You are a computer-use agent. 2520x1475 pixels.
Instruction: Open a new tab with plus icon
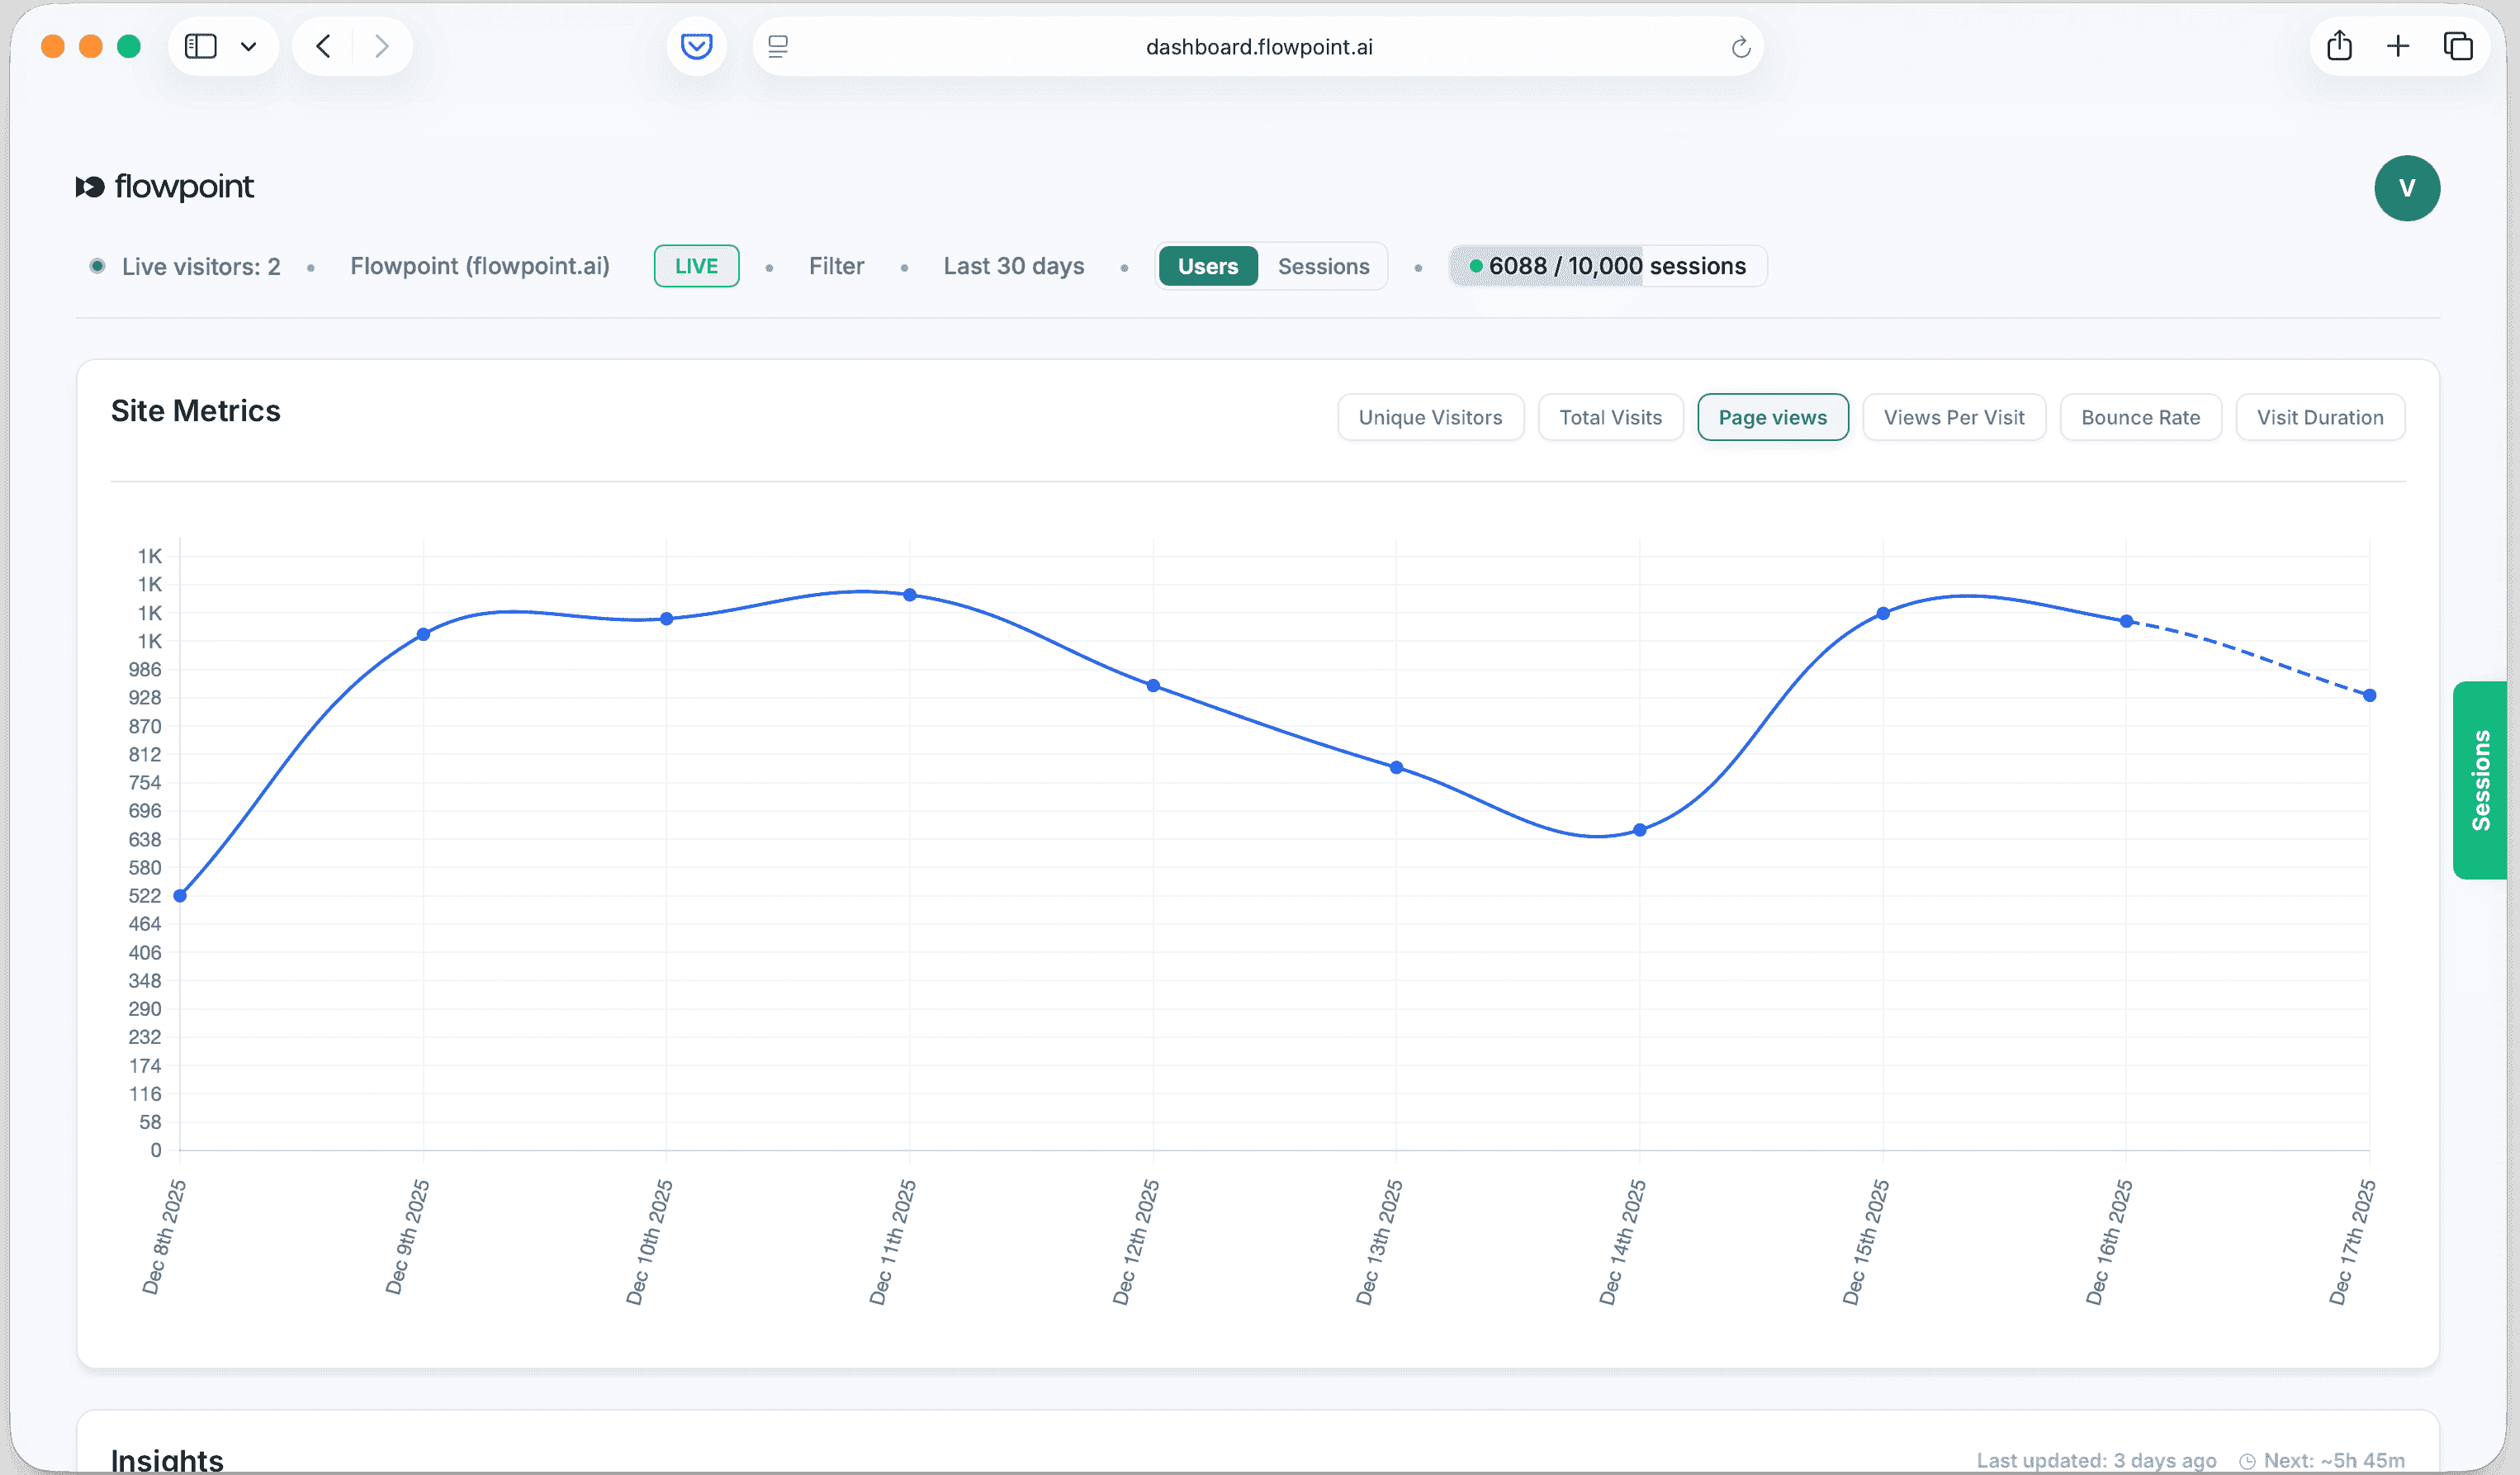tap(2398, 46)
